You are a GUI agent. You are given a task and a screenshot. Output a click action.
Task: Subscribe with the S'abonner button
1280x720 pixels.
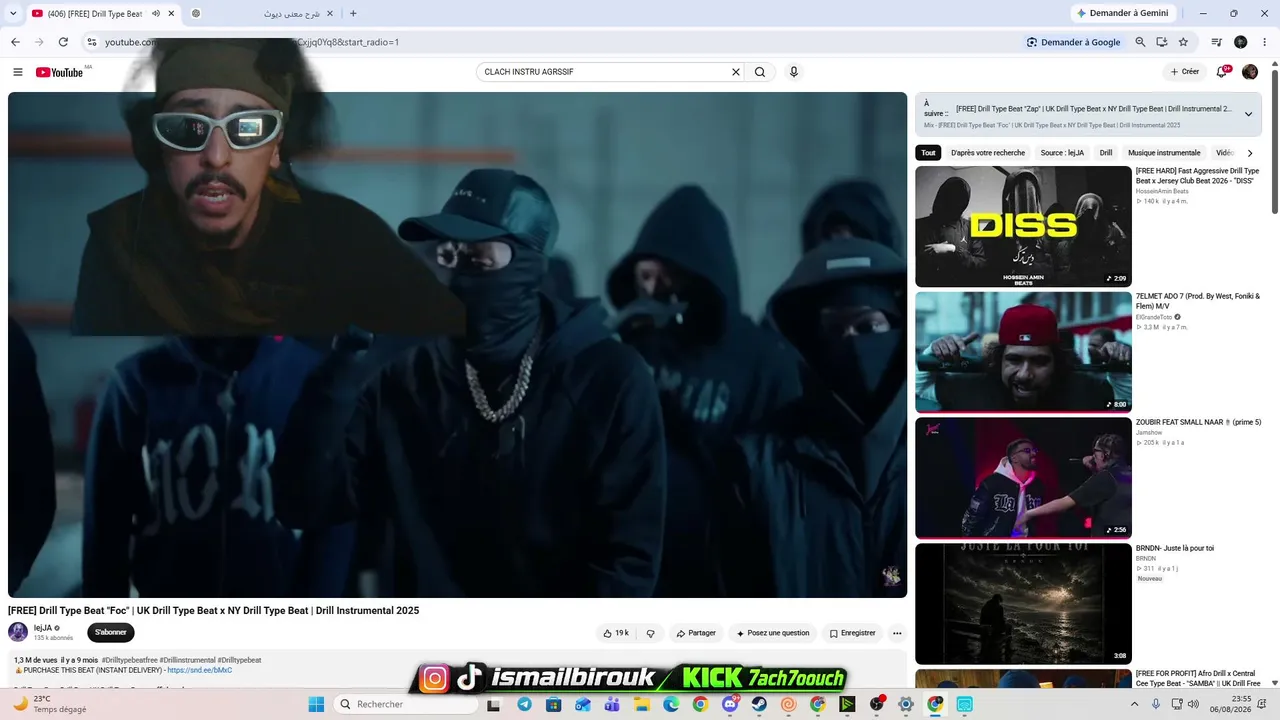click(111, 632)
